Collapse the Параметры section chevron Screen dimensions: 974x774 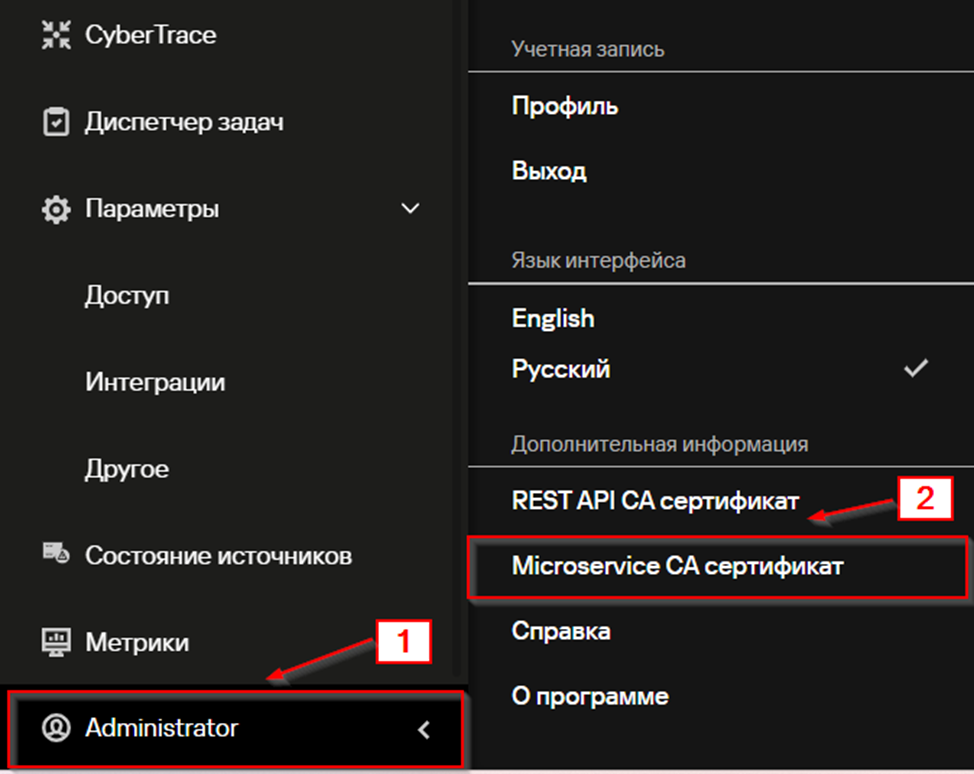410,209
